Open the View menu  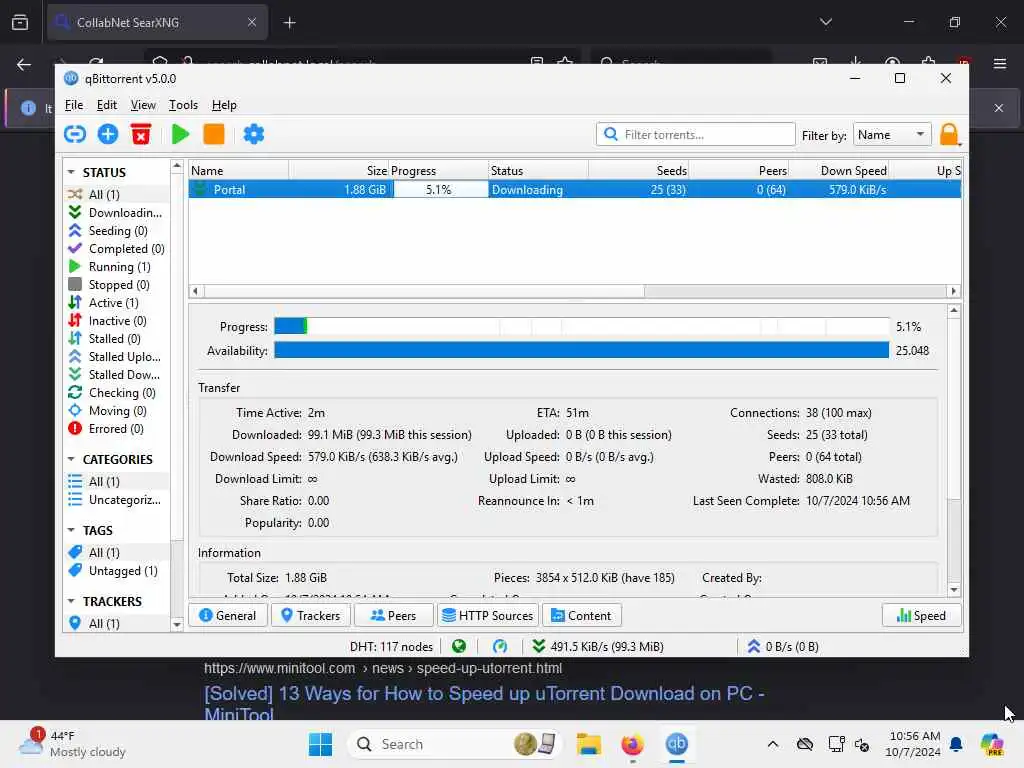143,105
